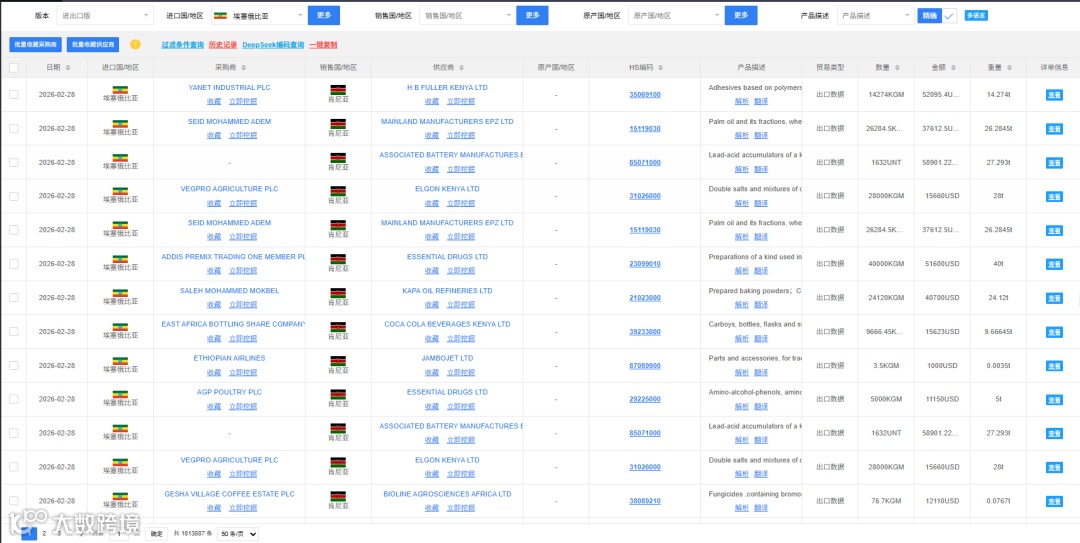Click the 批量收藏采购商 button
1080x543 pixels.
click(x=36, y=45)
